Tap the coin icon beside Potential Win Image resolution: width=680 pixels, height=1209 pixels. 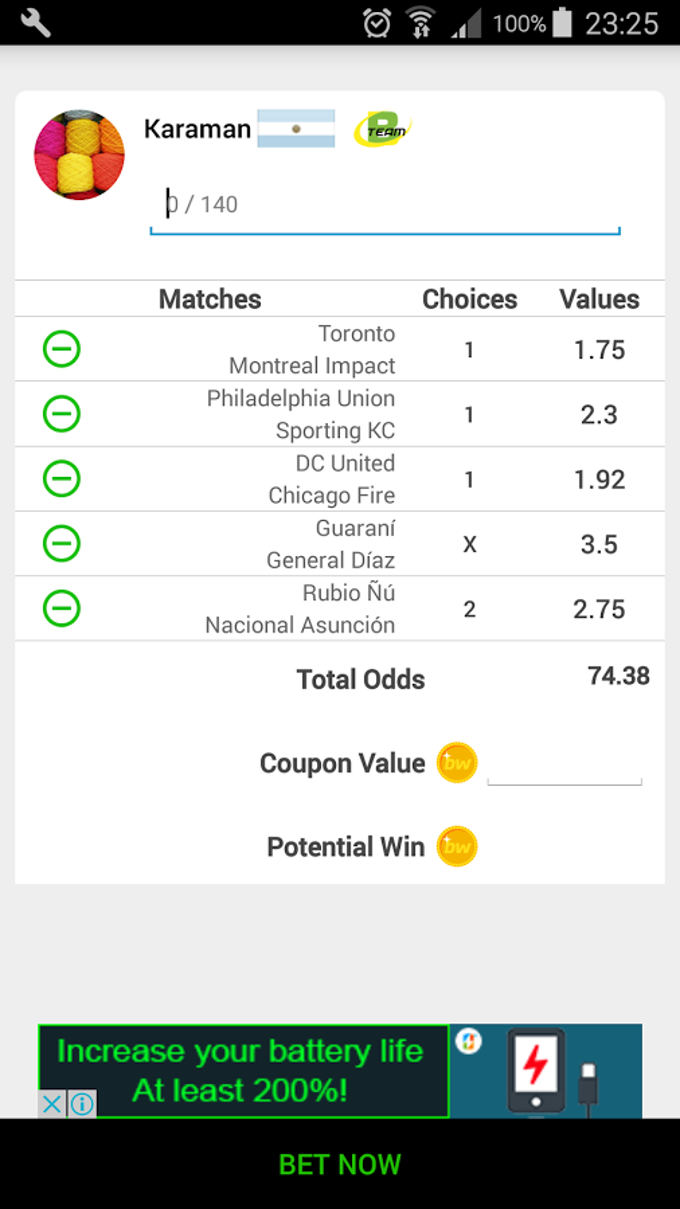click(x=457, y=847)
